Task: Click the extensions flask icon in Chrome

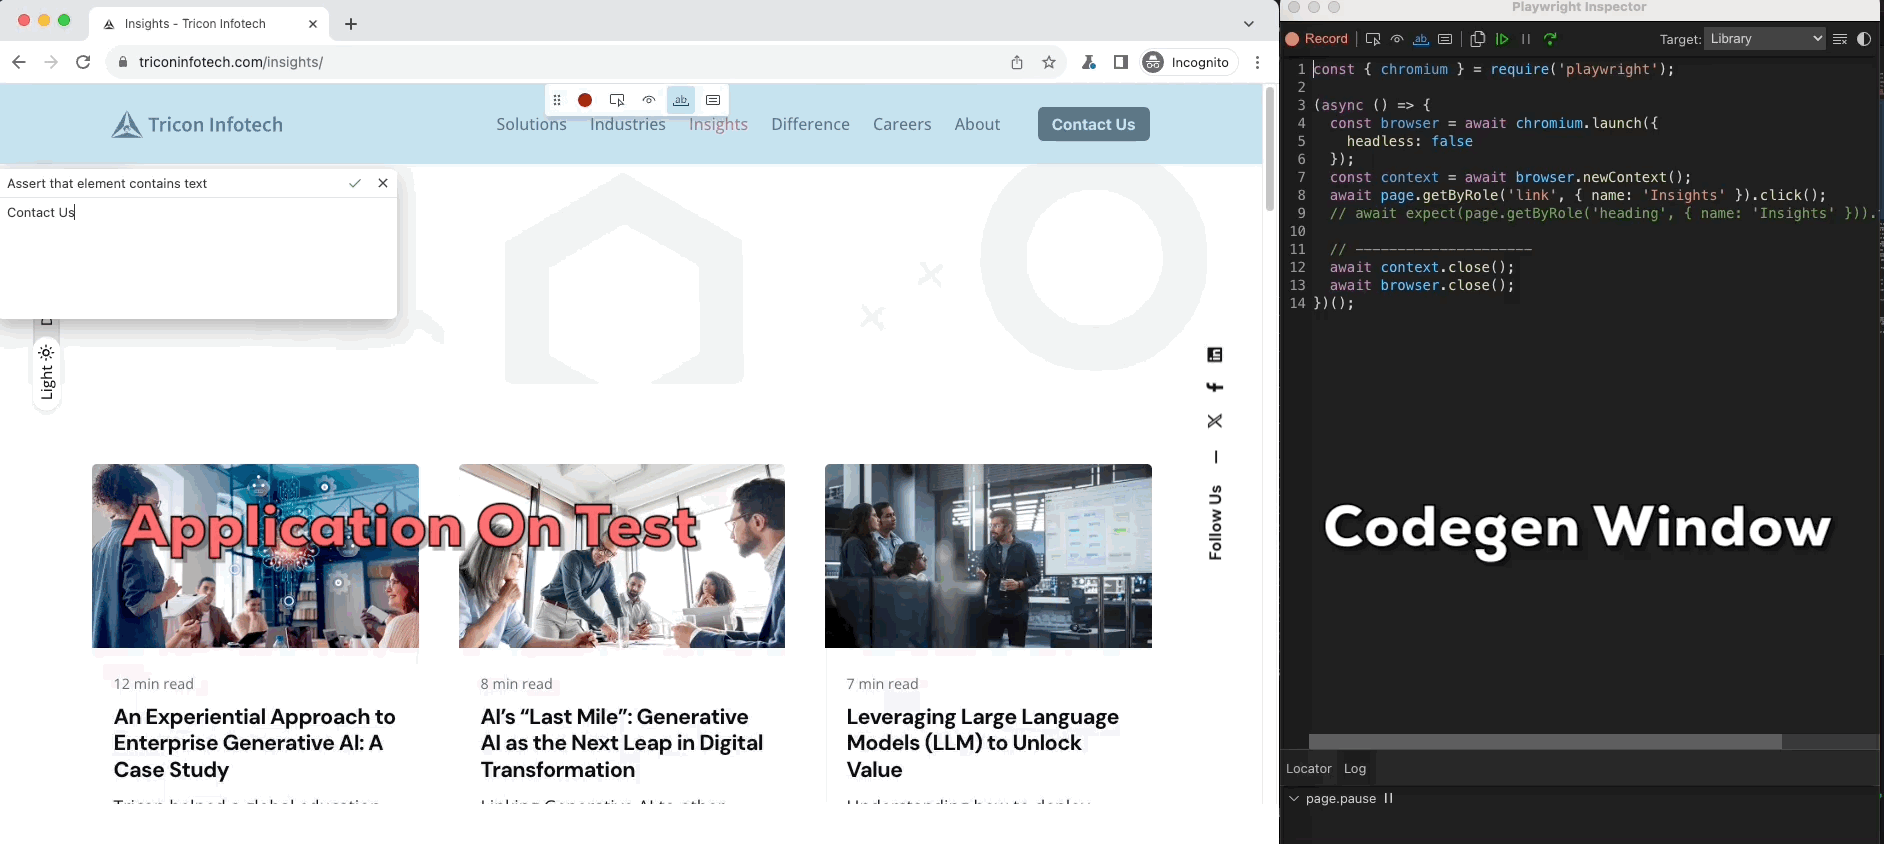Action: click(1089, 62)
